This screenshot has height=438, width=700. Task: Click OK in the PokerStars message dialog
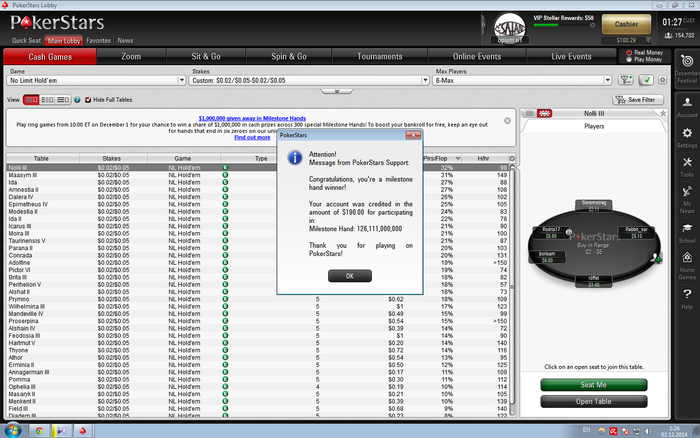click(350, 276)
